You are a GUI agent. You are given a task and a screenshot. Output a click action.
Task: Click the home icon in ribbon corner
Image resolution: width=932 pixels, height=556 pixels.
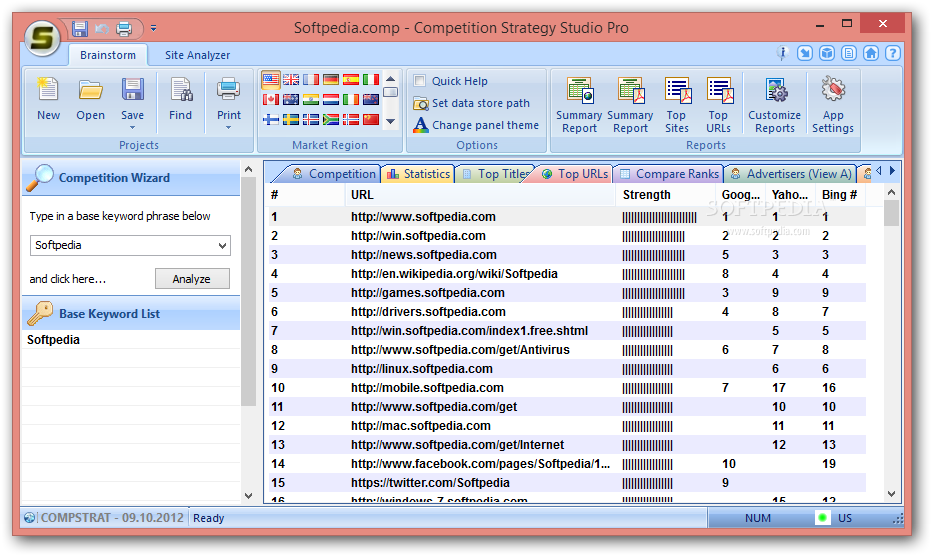(871, 54)
